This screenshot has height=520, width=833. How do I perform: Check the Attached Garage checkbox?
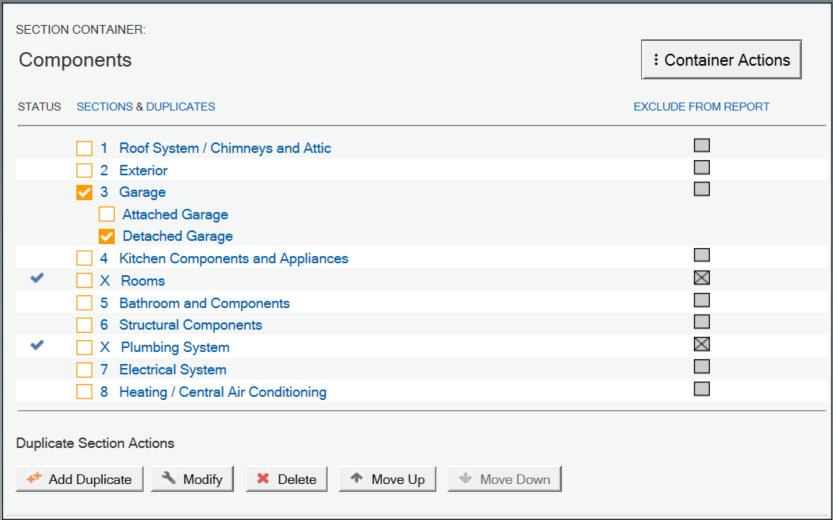(x=107, y=215)
